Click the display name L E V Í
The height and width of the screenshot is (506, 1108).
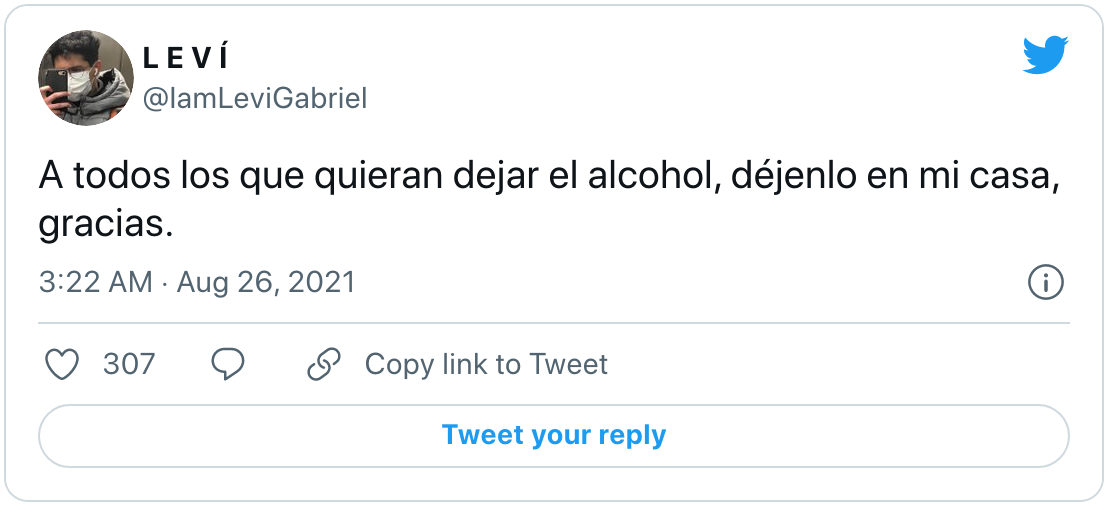click(x=186, y=59)
